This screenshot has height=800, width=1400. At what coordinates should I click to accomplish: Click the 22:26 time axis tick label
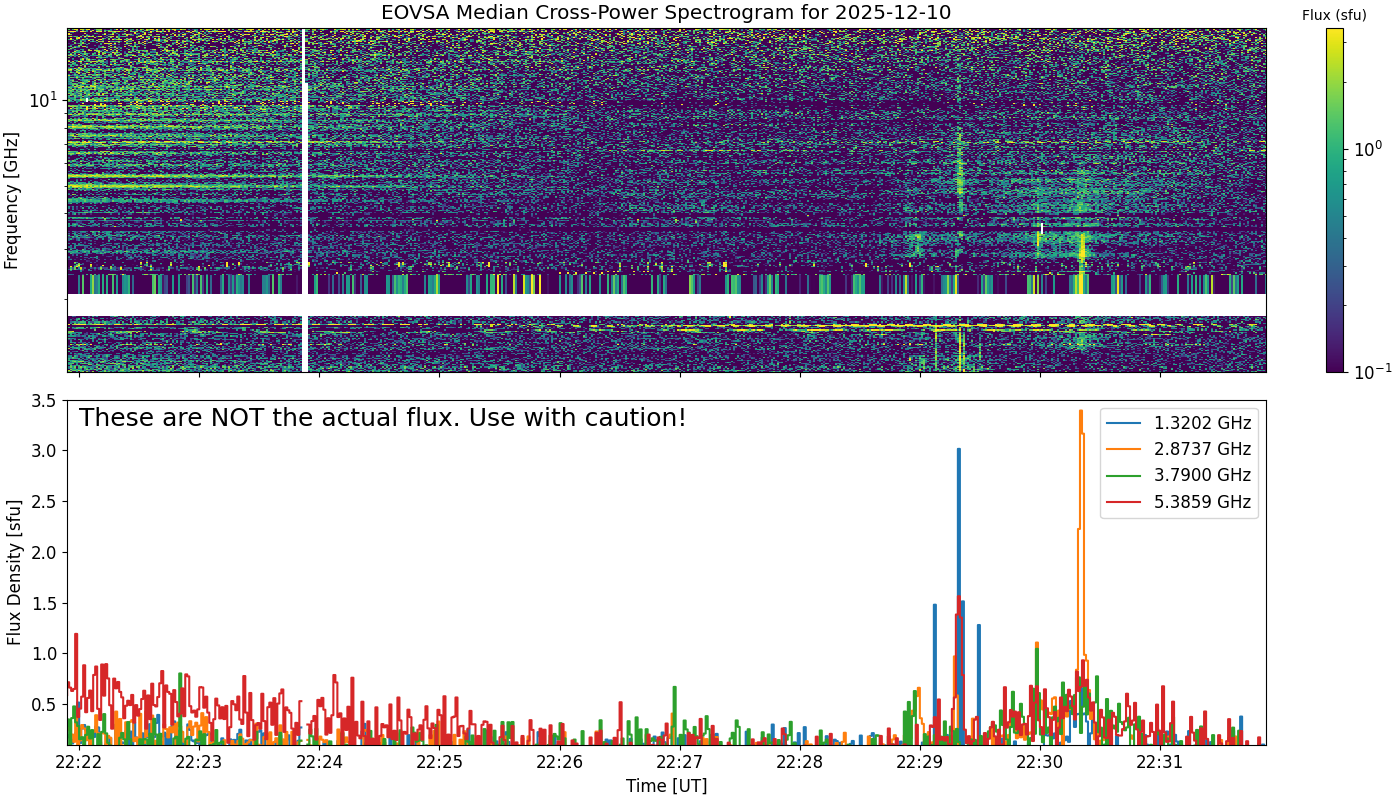pos(560,763)
